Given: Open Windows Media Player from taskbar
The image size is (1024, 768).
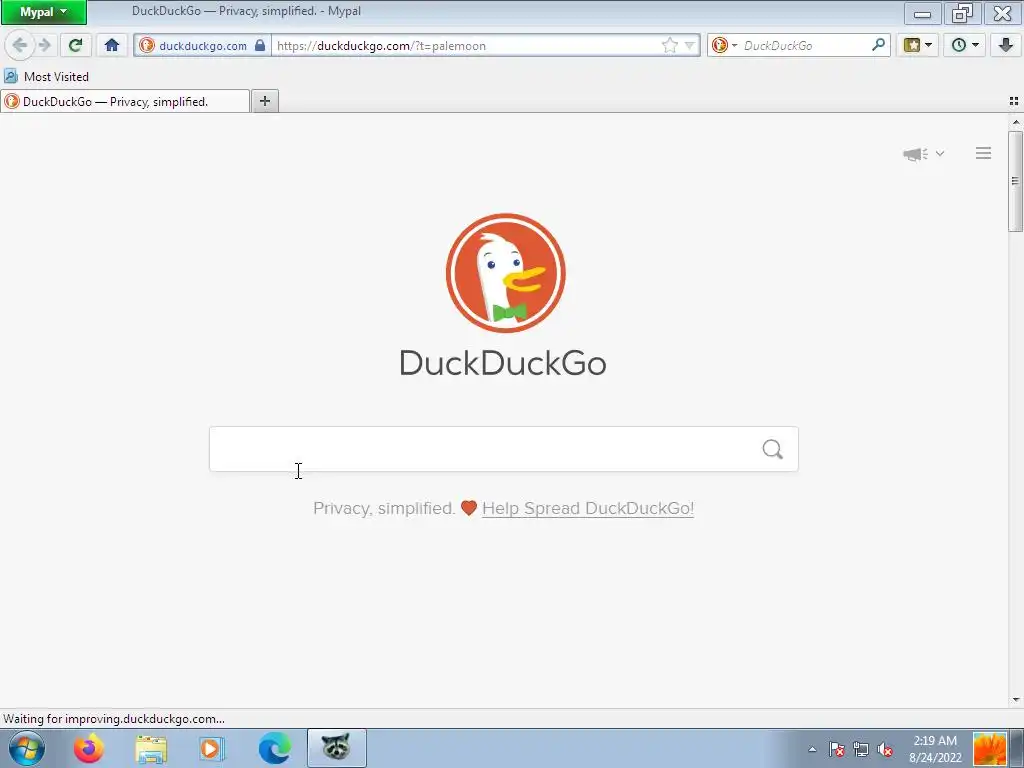Looking at the screenshot, I should [212, 748].
